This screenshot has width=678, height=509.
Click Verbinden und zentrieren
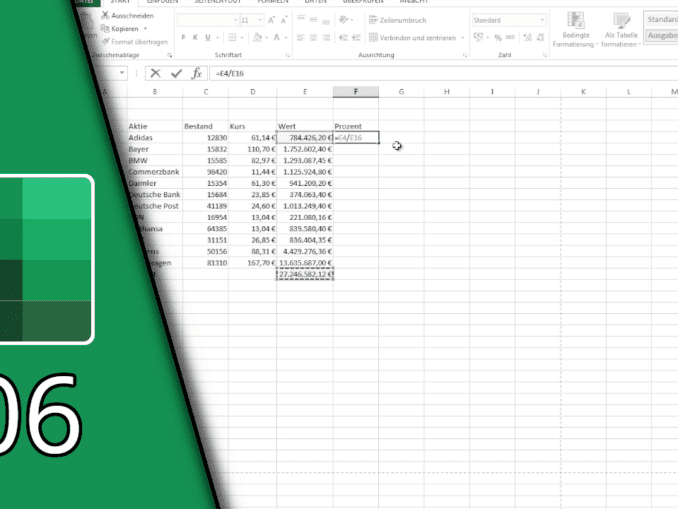[413, 38]
